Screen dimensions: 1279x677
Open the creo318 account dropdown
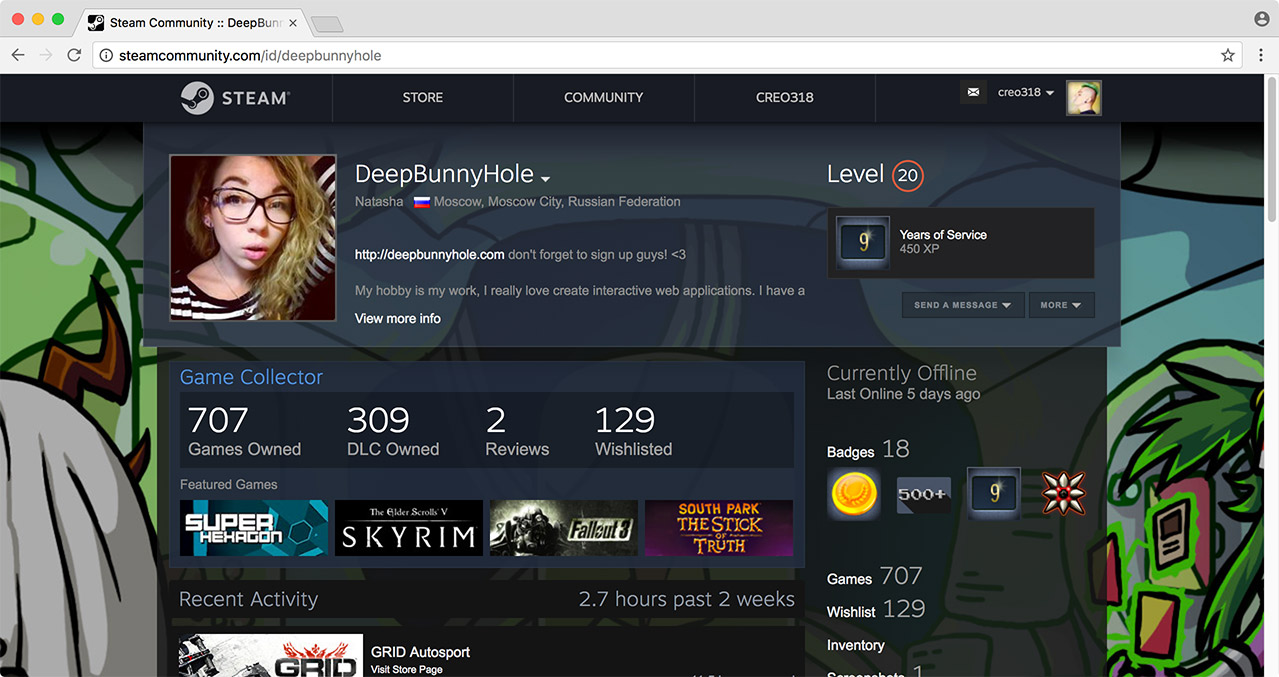click(1026, 92)
